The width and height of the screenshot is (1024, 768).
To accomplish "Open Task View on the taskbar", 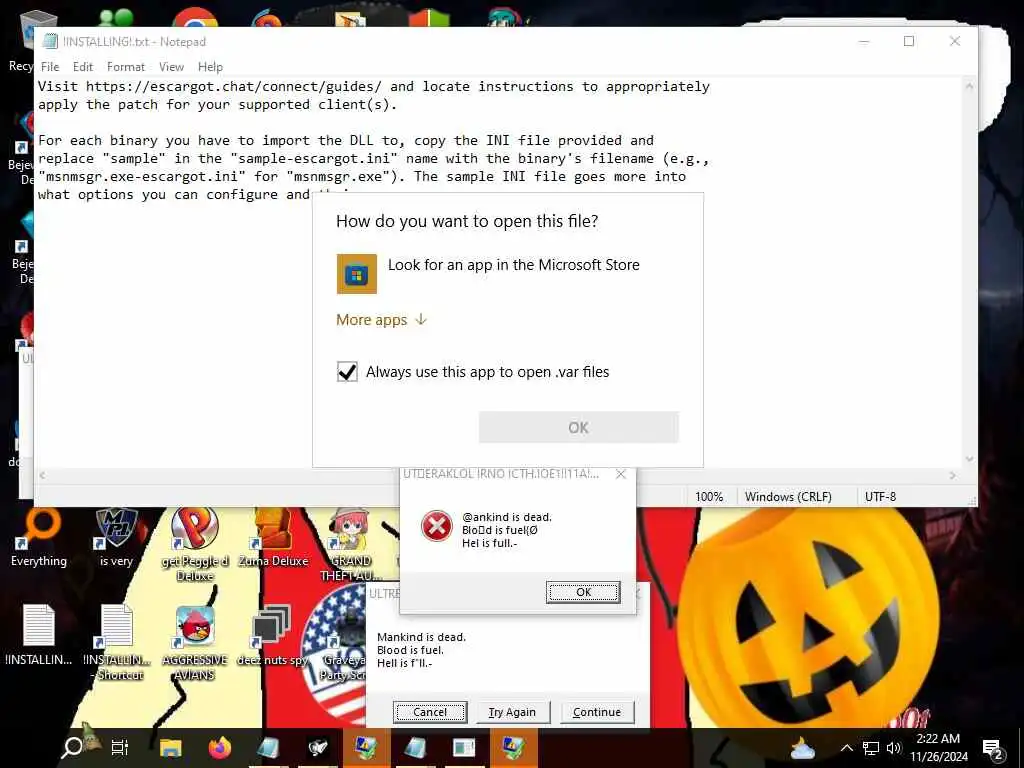I will (x=120, y=747).
